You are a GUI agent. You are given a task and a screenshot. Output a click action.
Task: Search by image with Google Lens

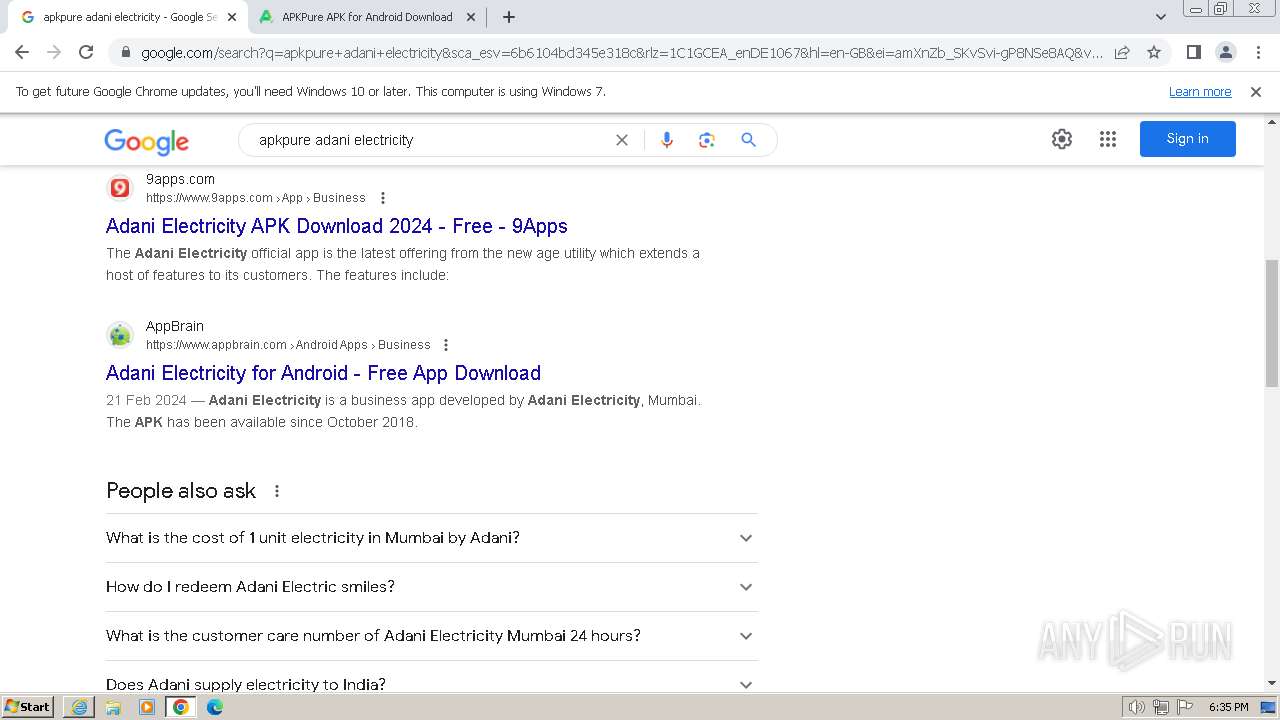click(x=707, y=140)
